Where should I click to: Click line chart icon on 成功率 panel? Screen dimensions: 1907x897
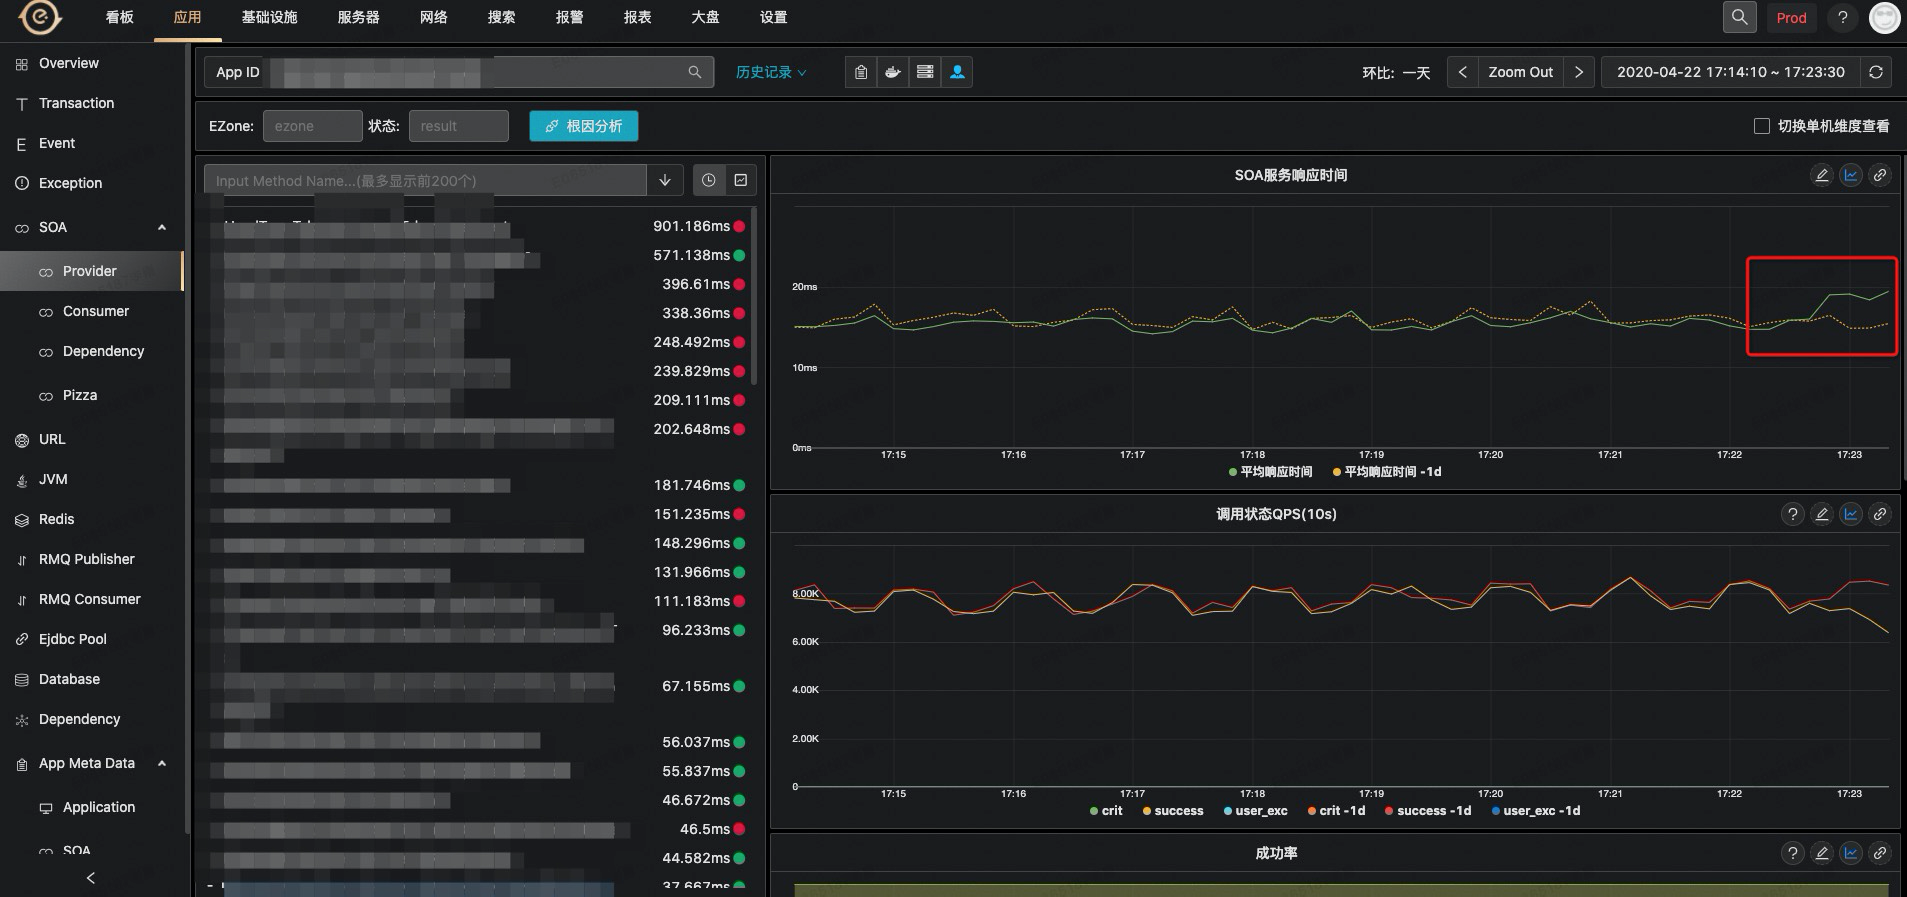(1851, 853)
